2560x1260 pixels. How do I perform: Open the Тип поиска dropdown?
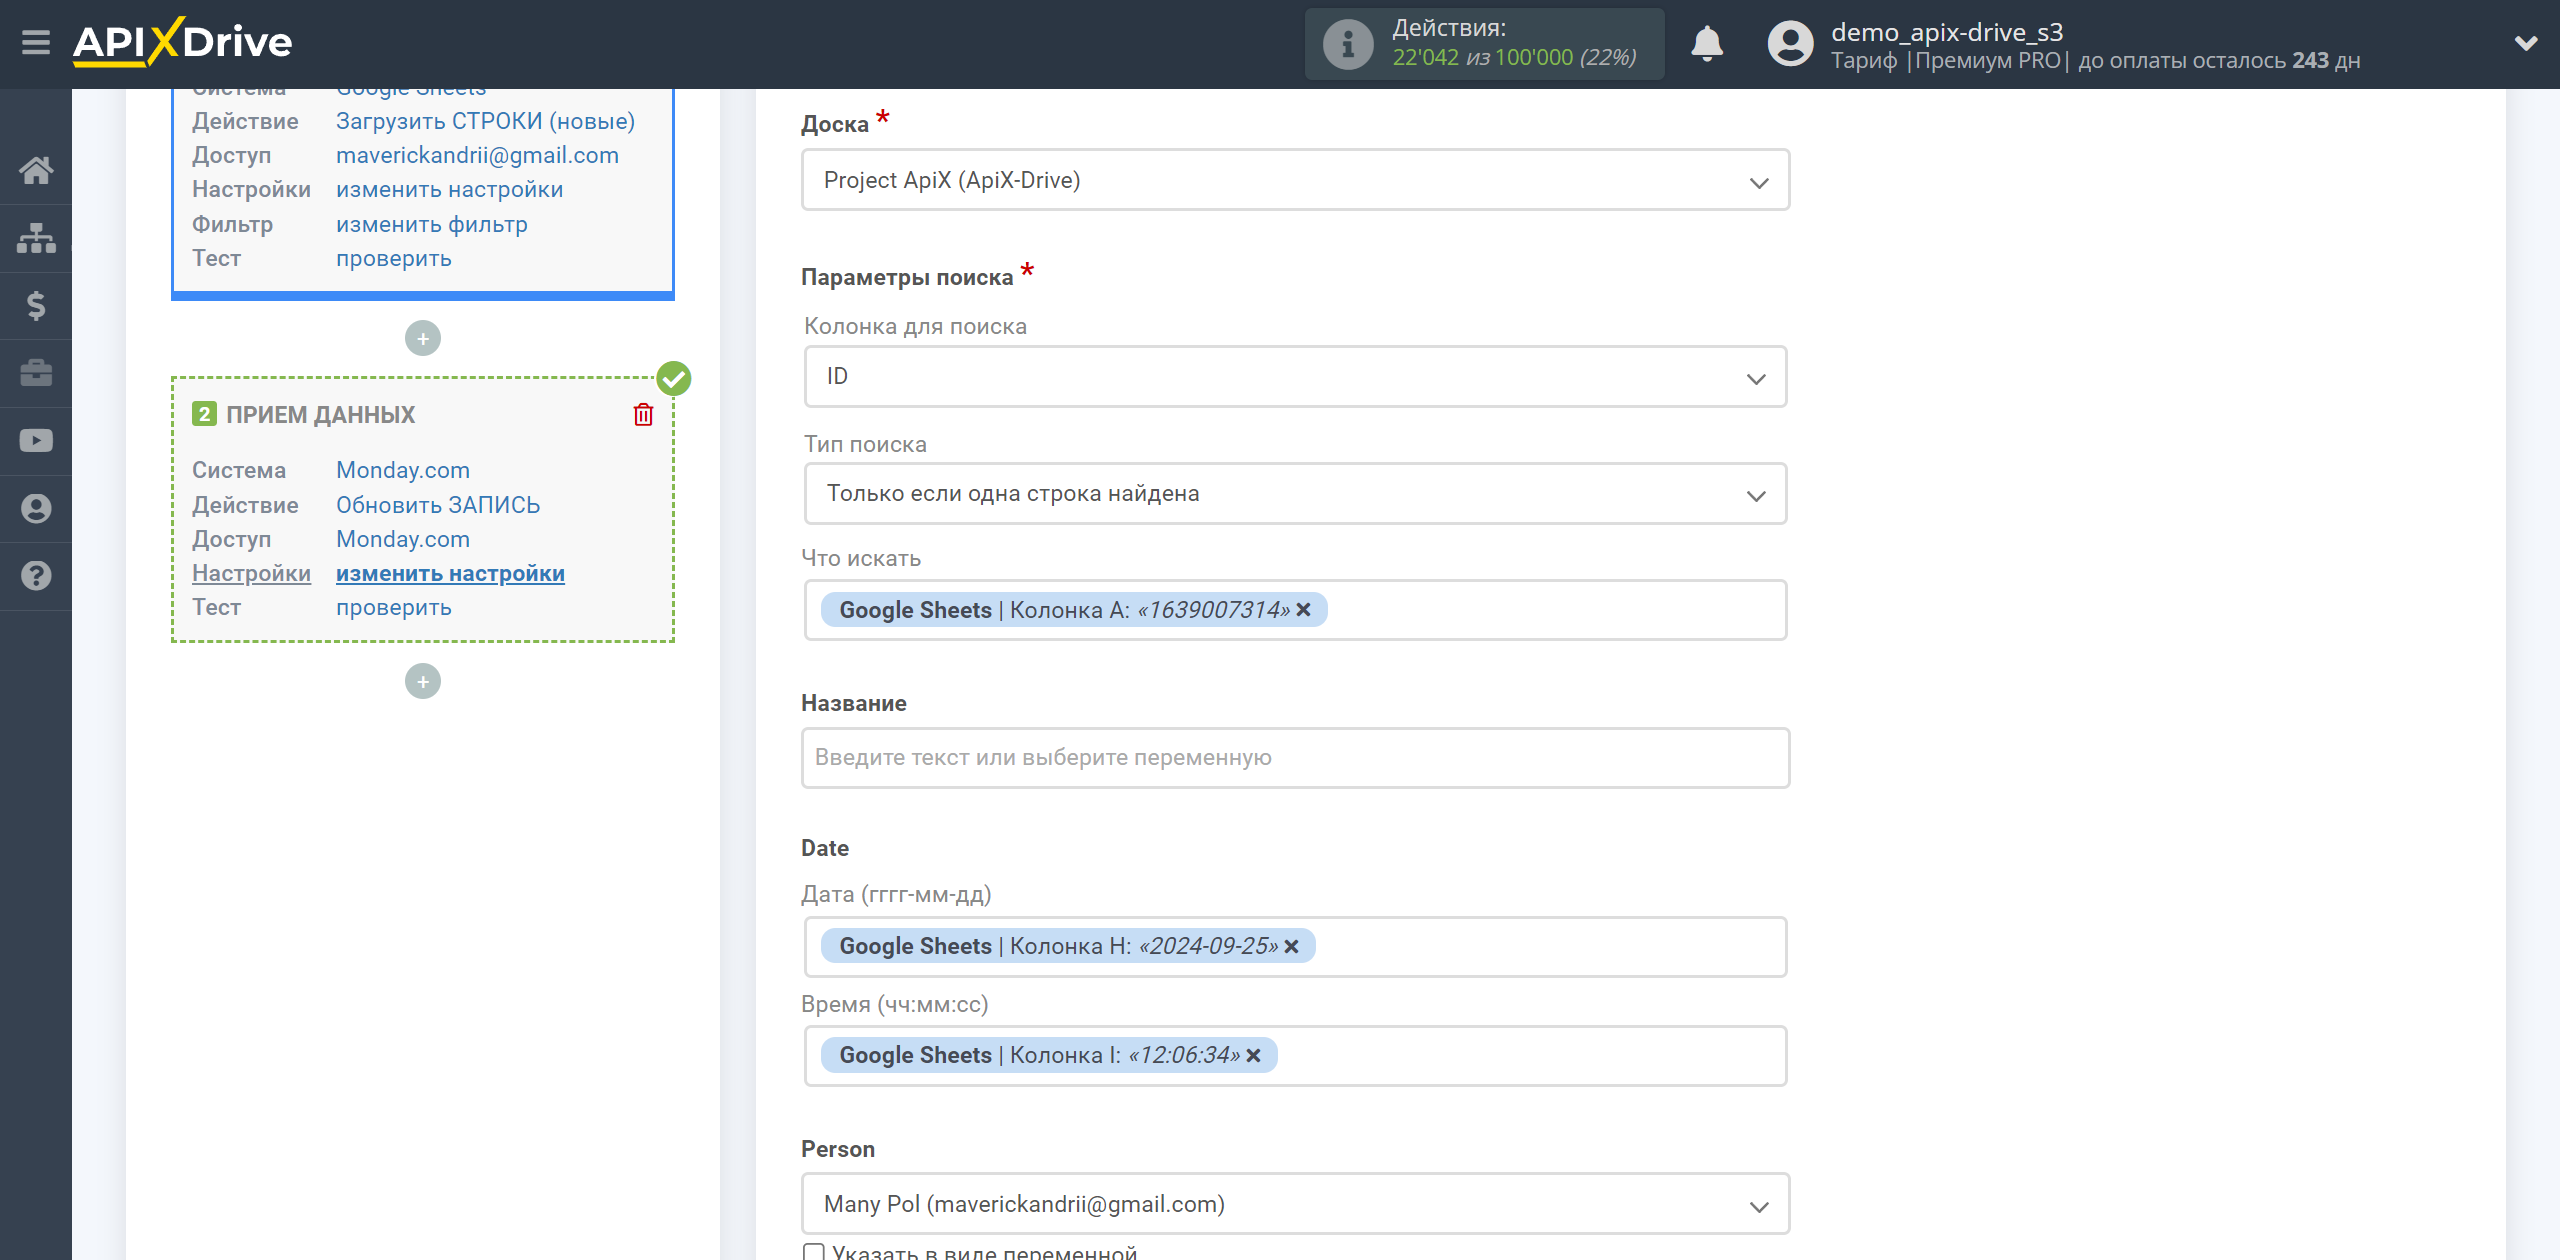click(1295, 493)
